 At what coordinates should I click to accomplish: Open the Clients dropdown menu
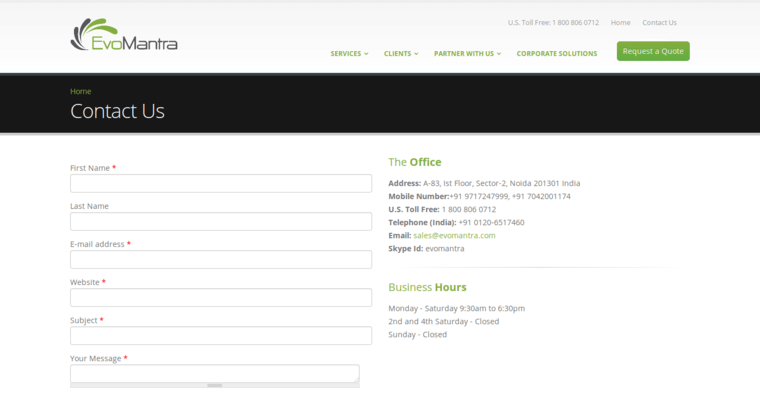(401, 54)
